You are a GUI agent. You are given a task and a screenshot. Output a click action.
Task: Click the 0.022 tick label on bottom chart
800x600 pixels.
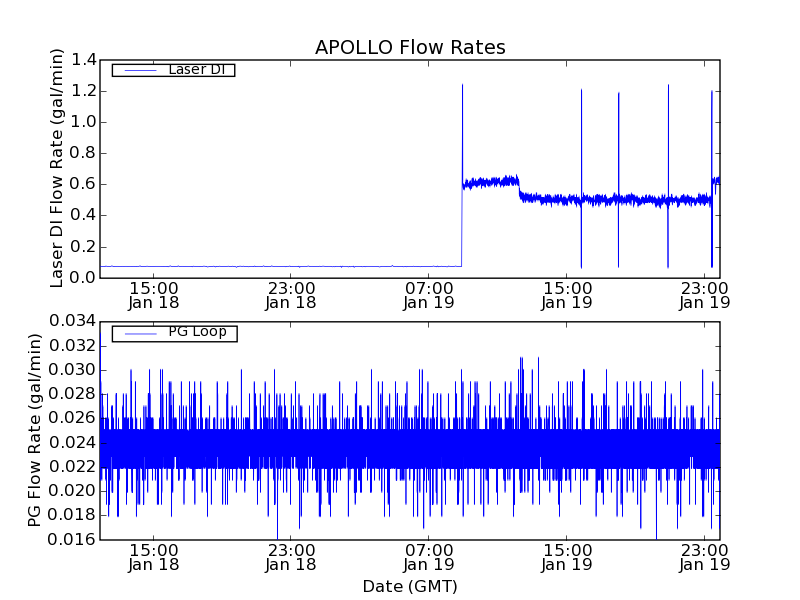point(72,467)
